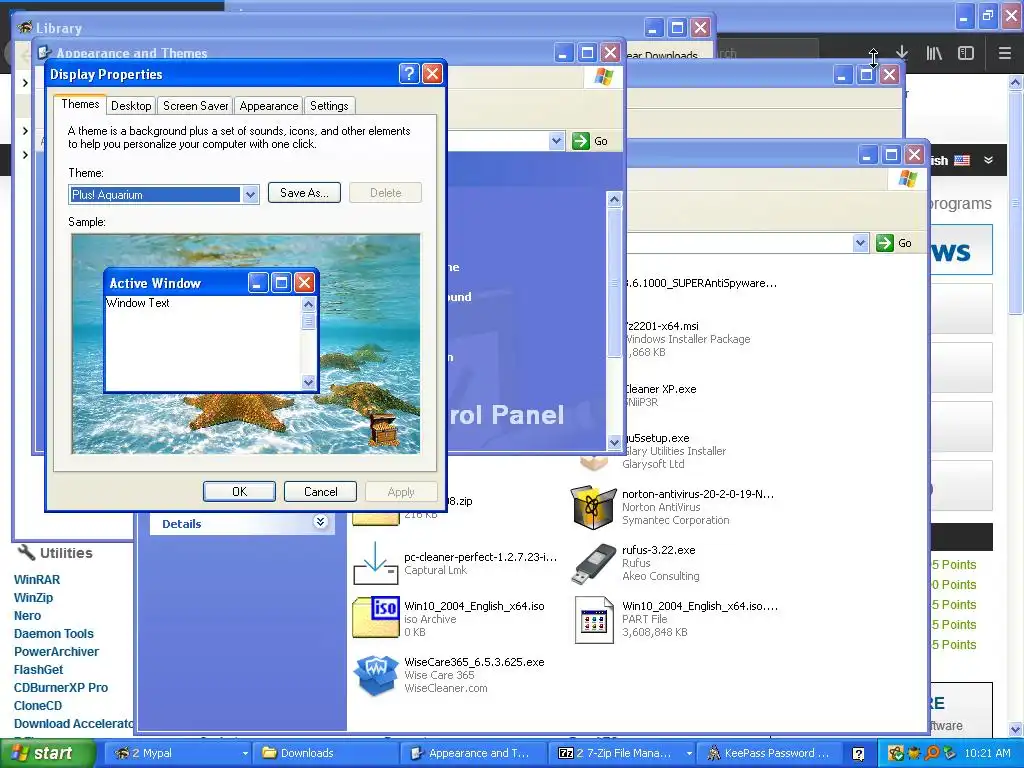The height and width of the screenshot is (768, 1024).
Task: Select the pc-cleaner-perfect download icon
Action: coord(376,563)
